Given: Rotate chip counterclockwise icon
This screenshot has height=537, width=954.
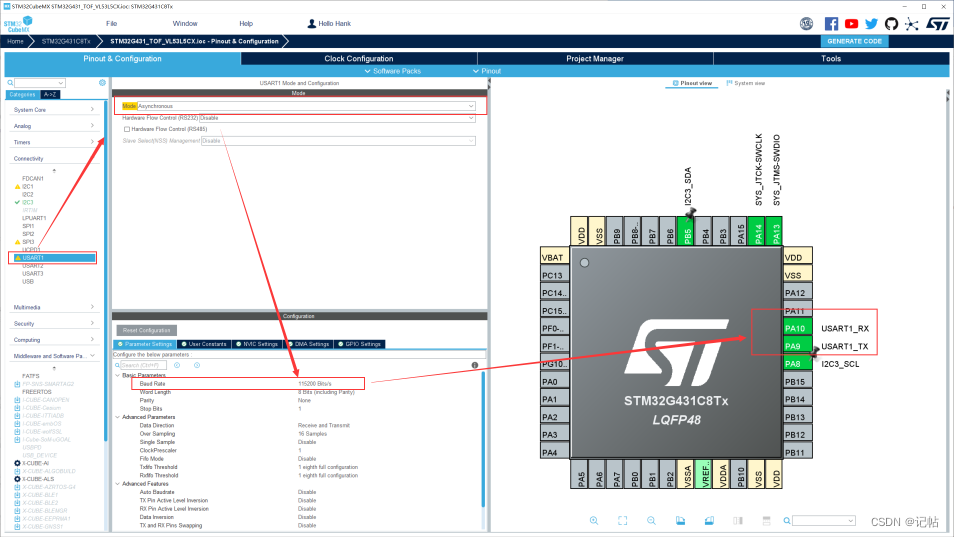Looking at the screenshot, I should click(709, 521).
